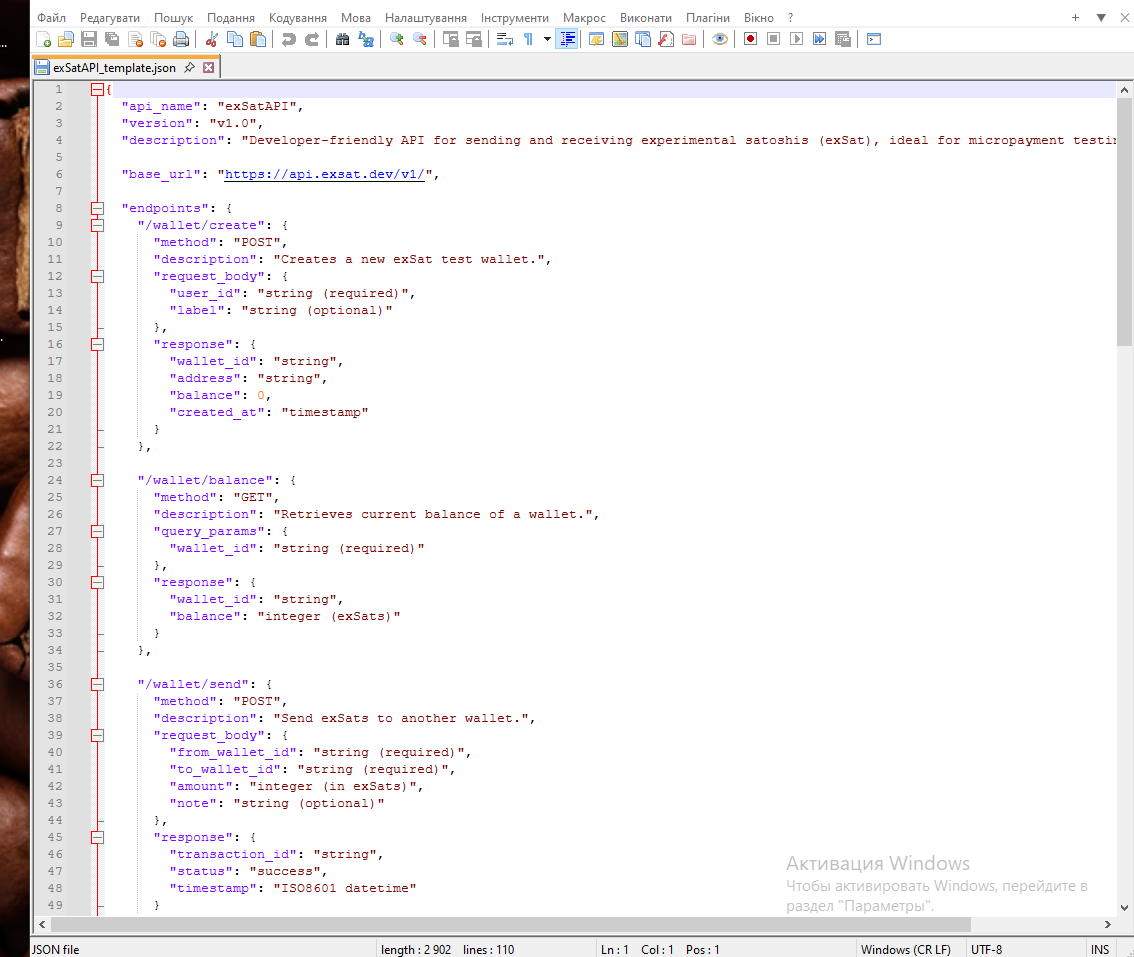This screenshot has height=957, width=1134.
Task: Redo the last undone action
Action: coord(312,39)
